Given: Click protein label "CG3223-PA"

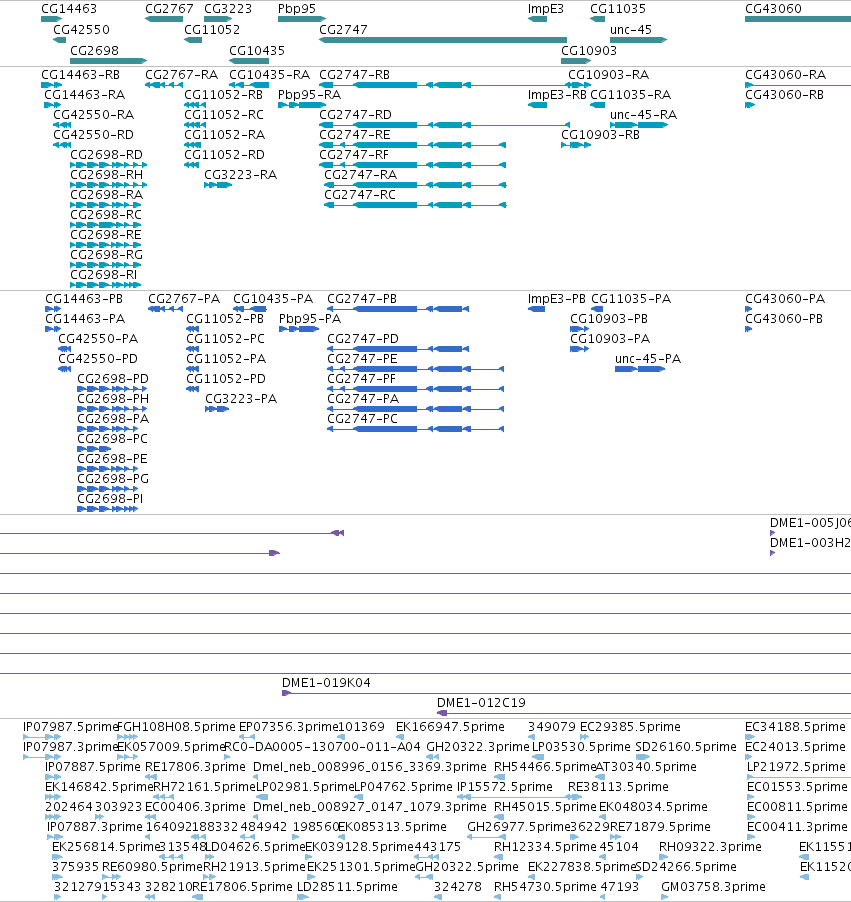Looking at the screenshot, I should pos(241,399).
